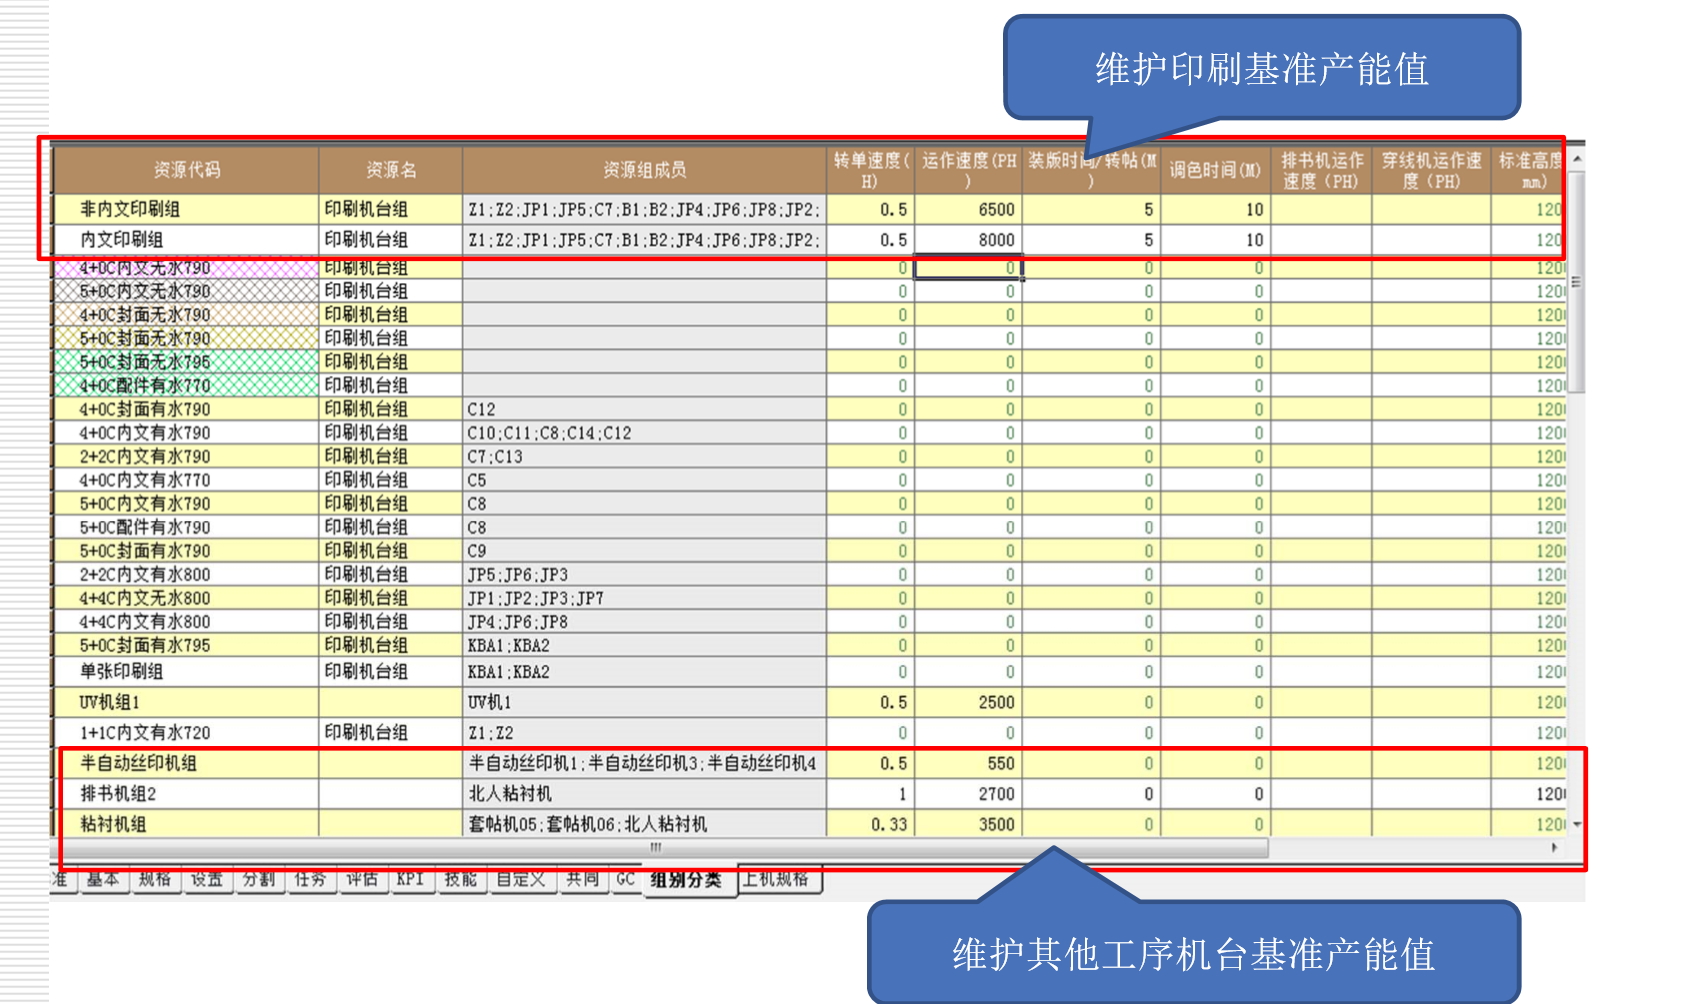Click 粘衬机组 running speed cell 3500

coord(968,825)
